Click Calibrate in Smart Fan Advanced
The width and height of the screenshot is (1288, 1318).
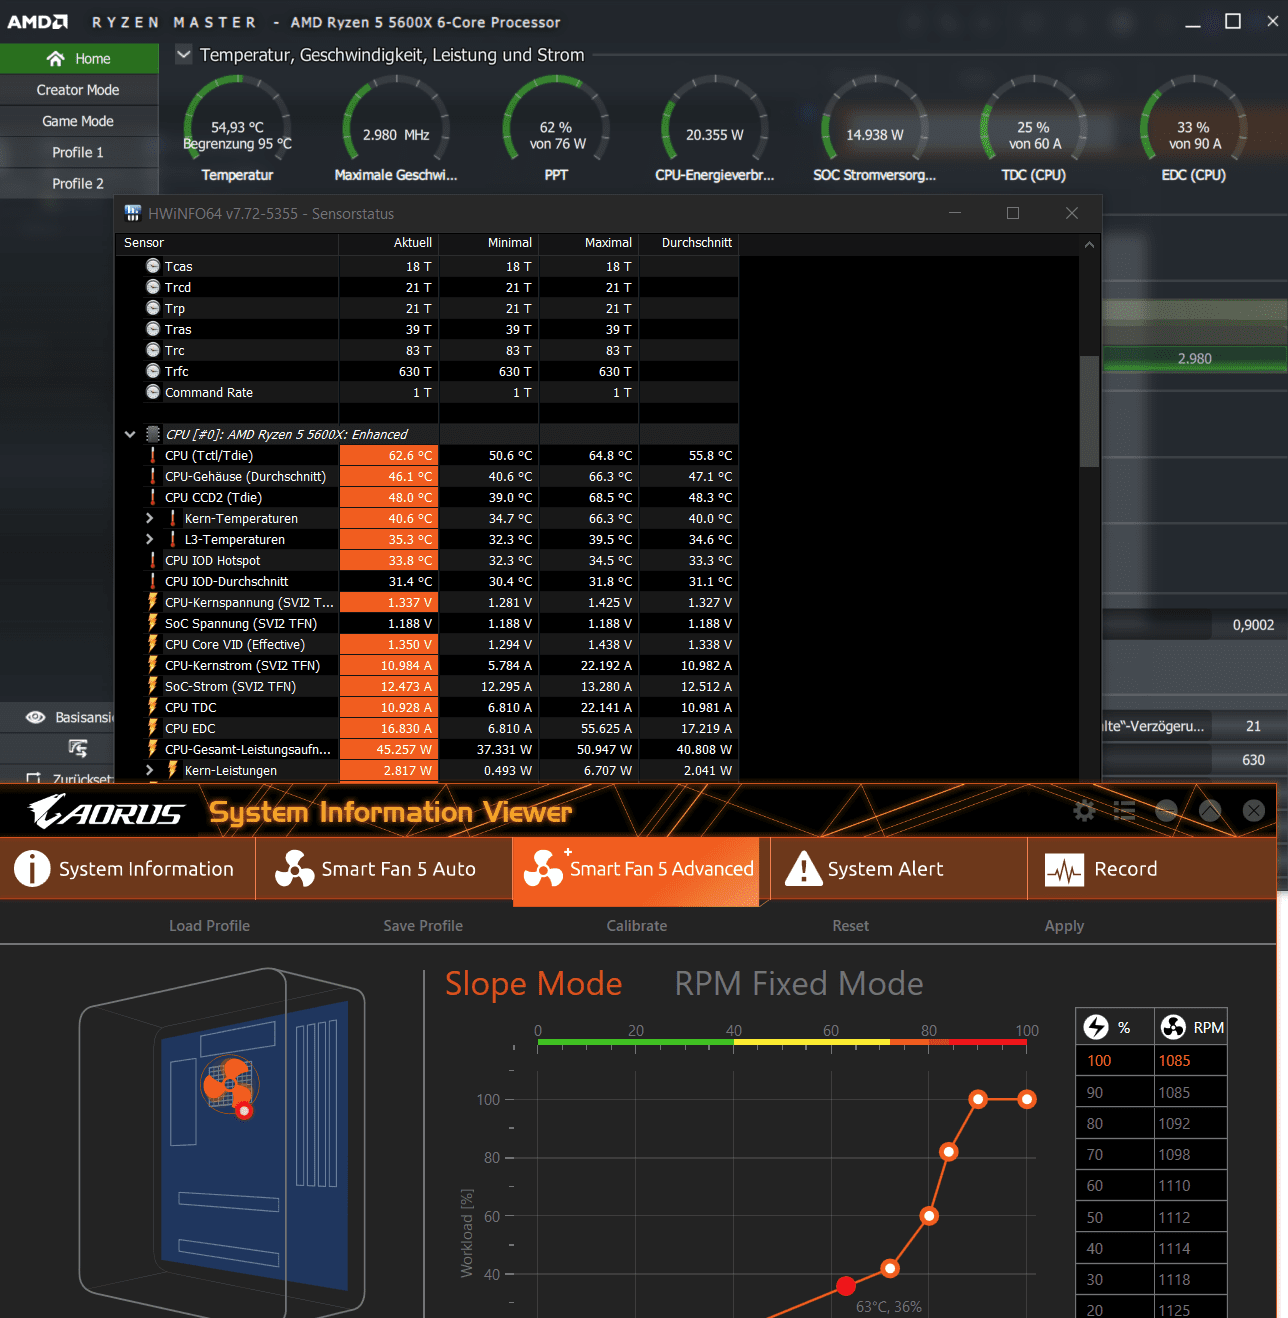637,926
